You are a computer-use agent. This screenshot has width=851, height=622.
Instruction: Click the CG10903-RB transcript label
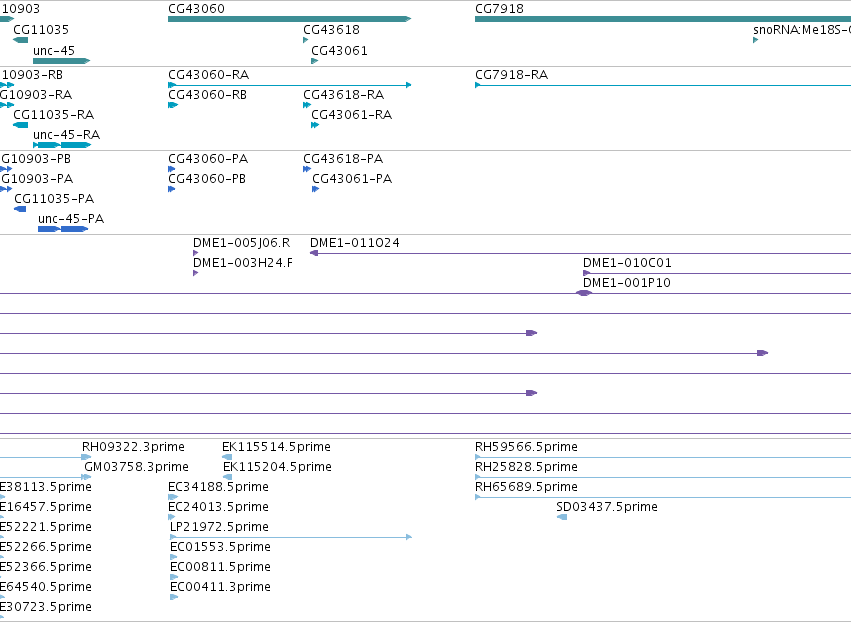[31, 75]
